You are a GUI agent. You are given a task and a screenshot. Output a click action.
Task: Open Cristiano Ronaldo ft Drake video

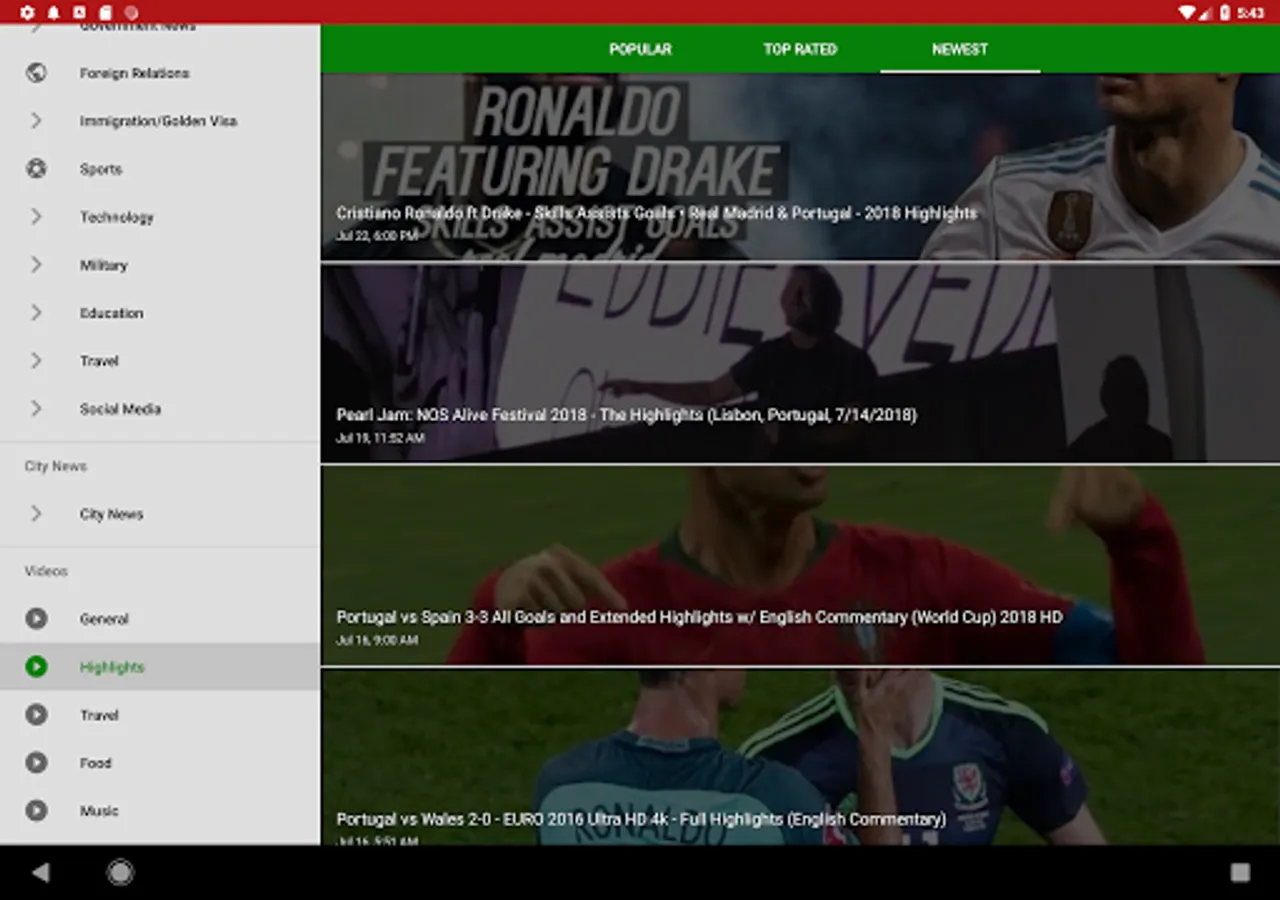(x=800, y=166)
